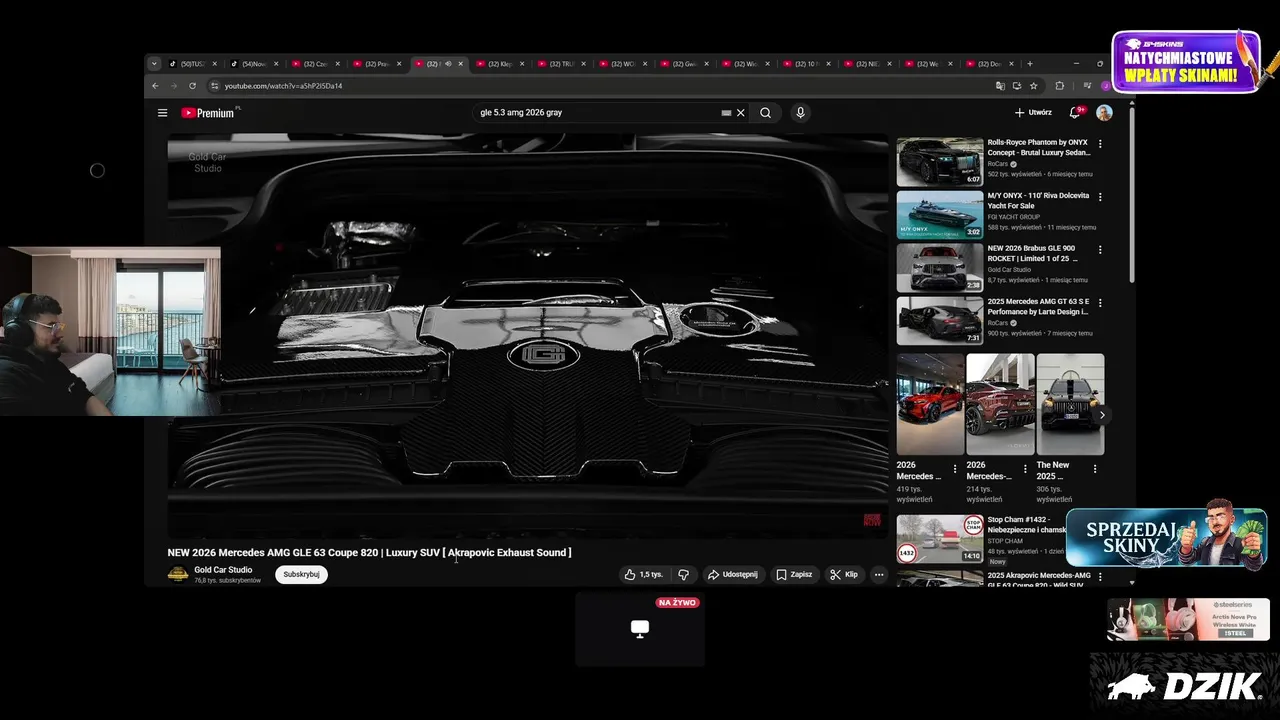Image resolution: width=1280 pixels, height=720 pixels.
Task: Open options for first Shorts '2026 Mercedes' card
Action: coord(955,468)
